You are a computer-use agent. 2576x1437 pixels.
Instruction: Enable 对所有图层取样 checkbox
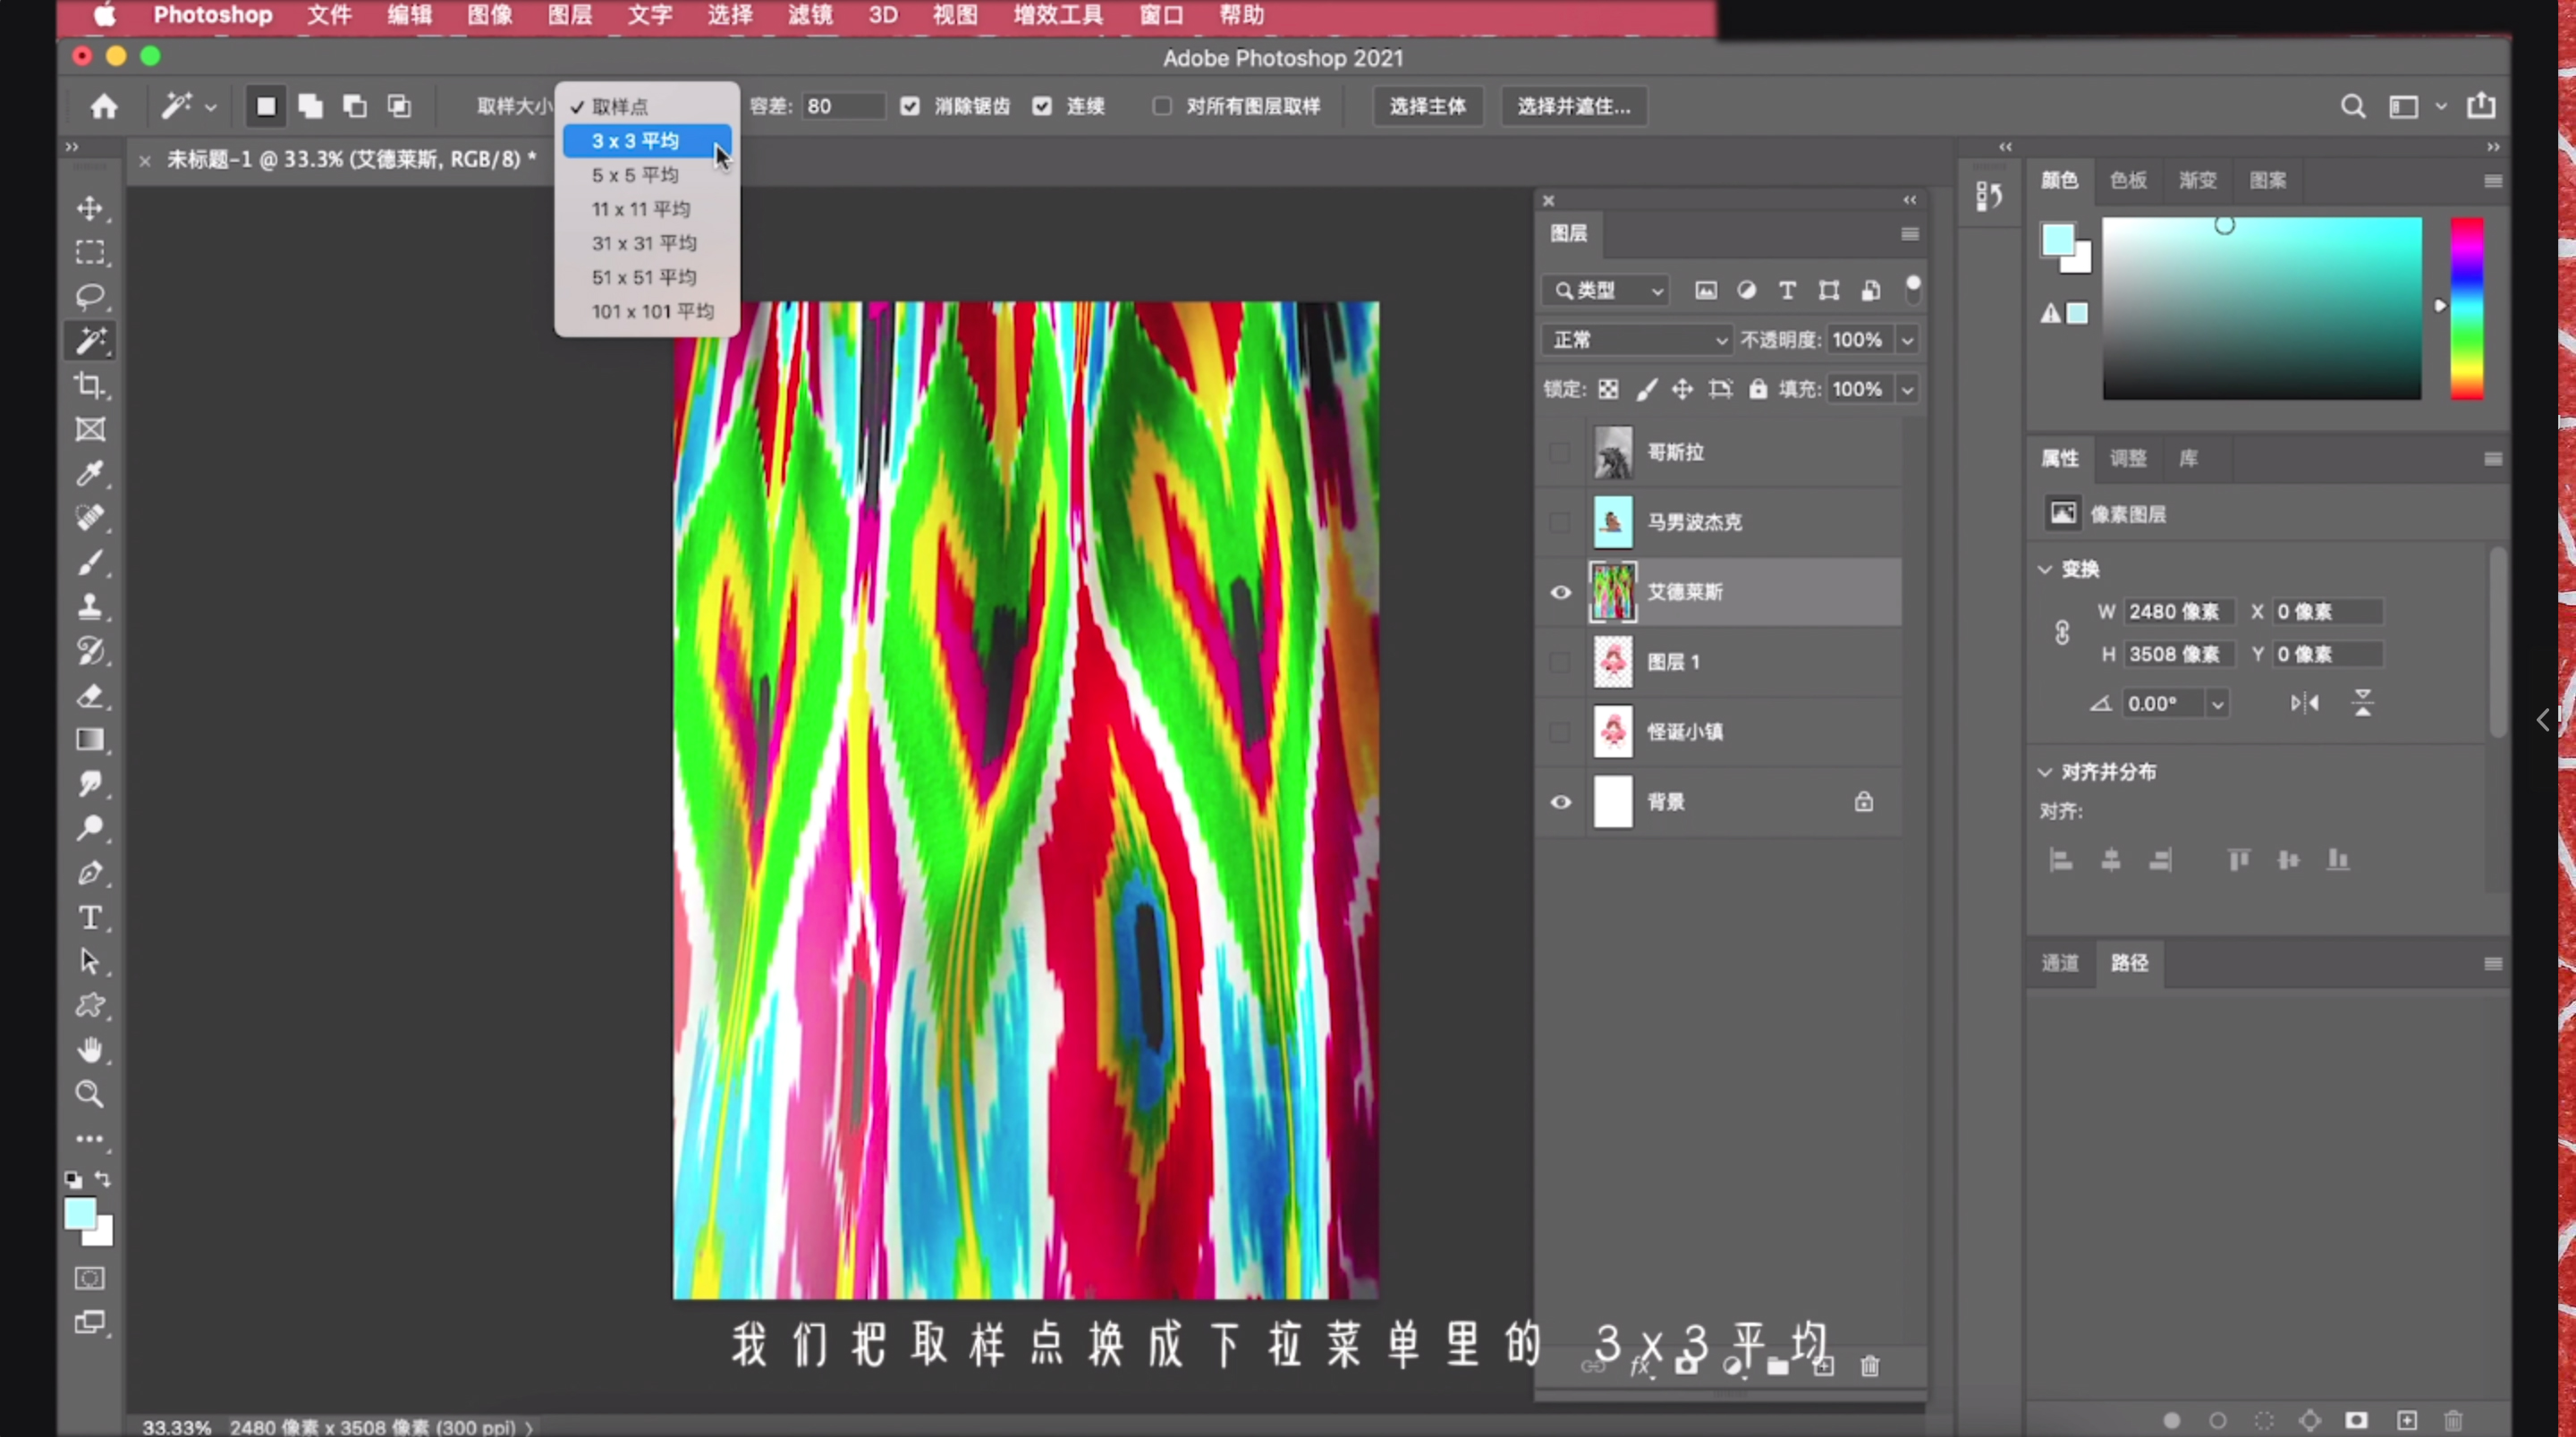pyautogui.click(x=1162, y=106)
